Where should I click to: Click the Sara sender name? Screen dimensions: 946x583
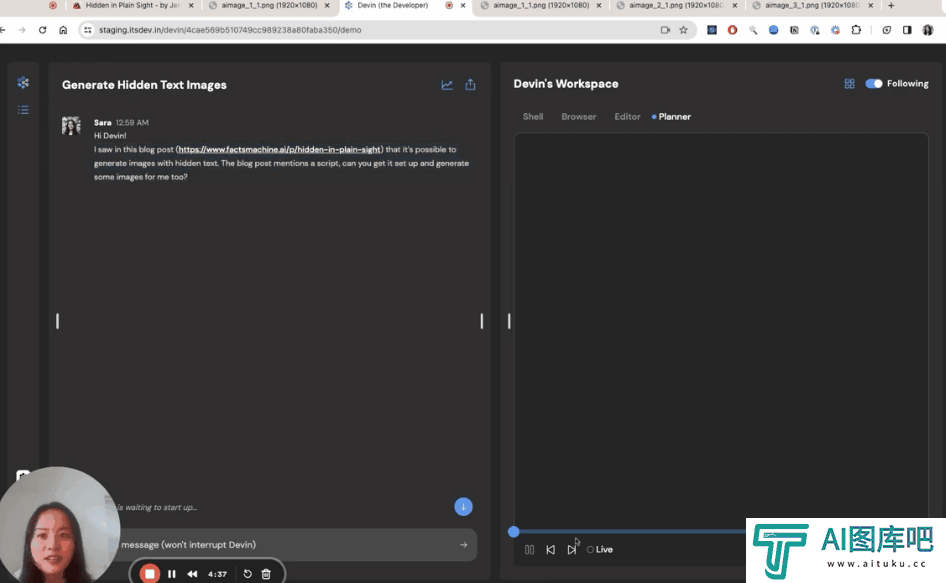point(103,123)
